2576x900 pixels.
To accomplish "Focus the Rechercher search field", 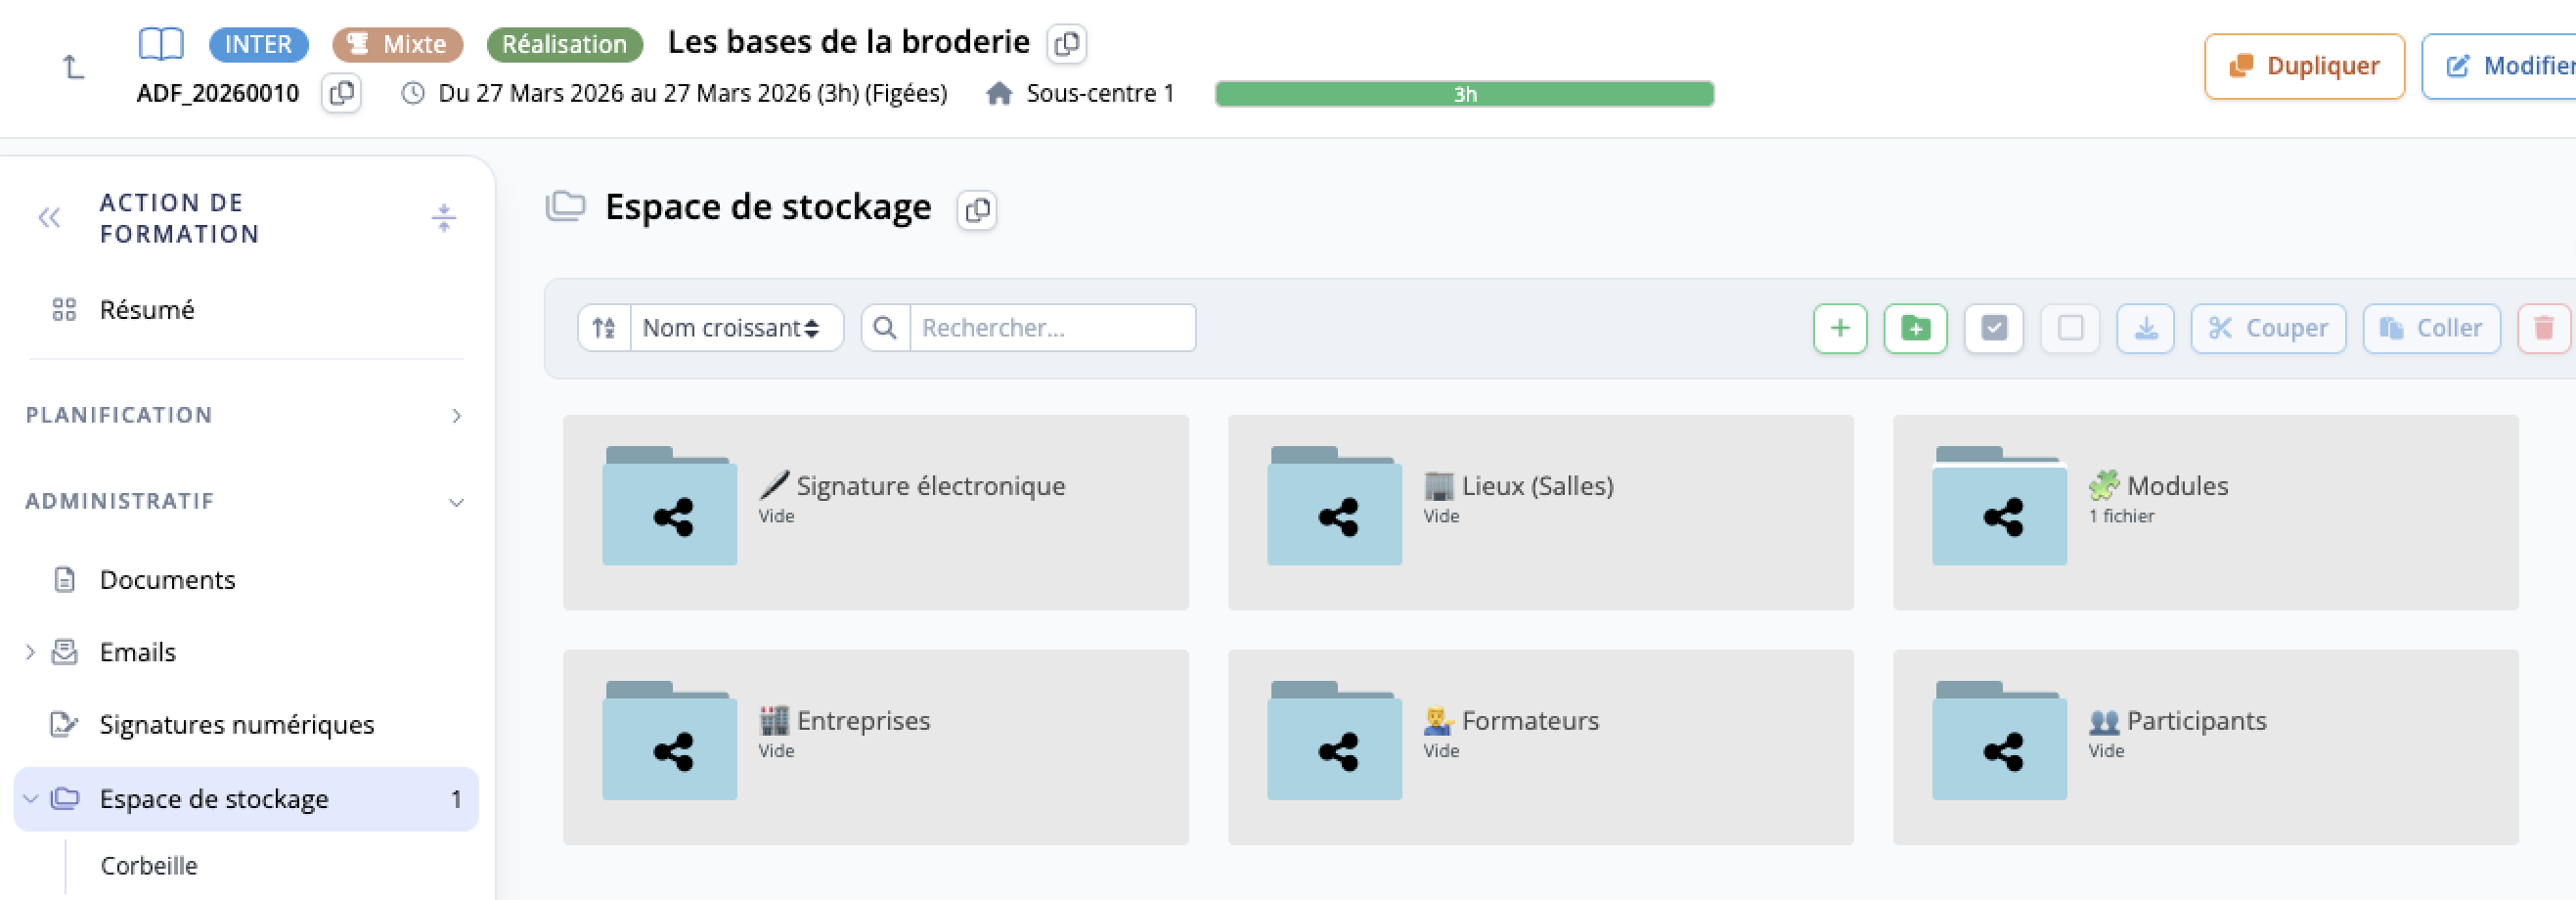I will pyautogui.click(x=1052, y=328).
